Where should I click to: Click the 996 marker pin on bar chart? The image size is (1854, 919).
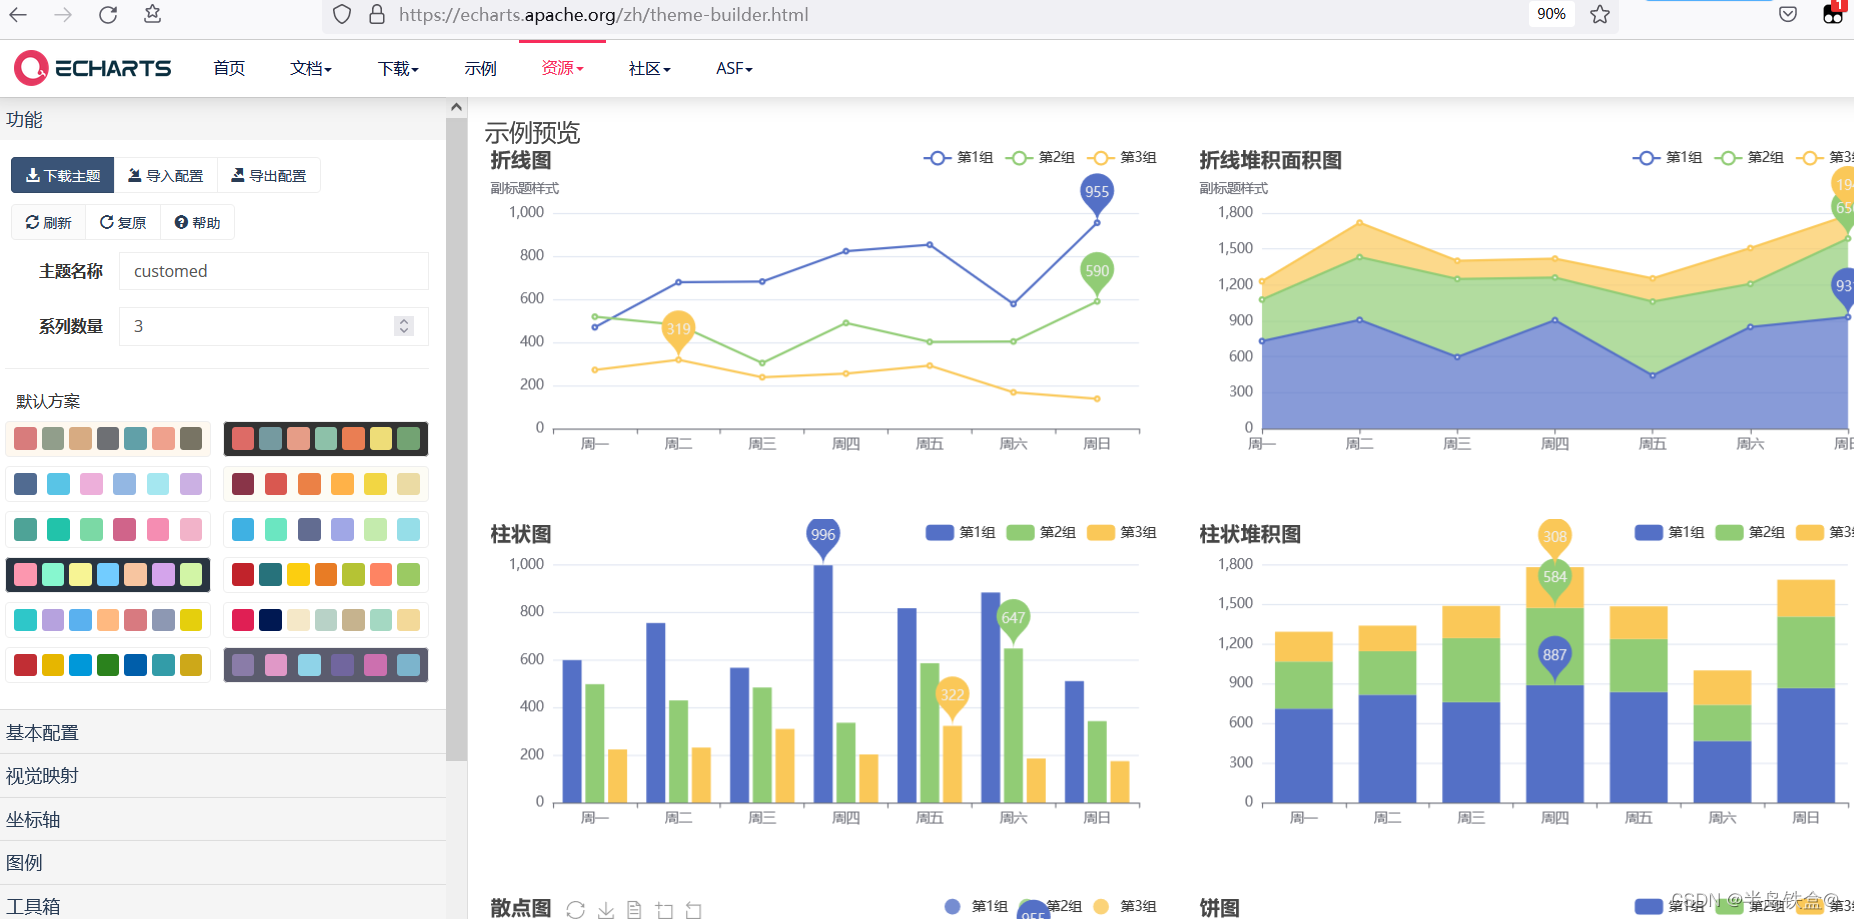click(823, 535)
